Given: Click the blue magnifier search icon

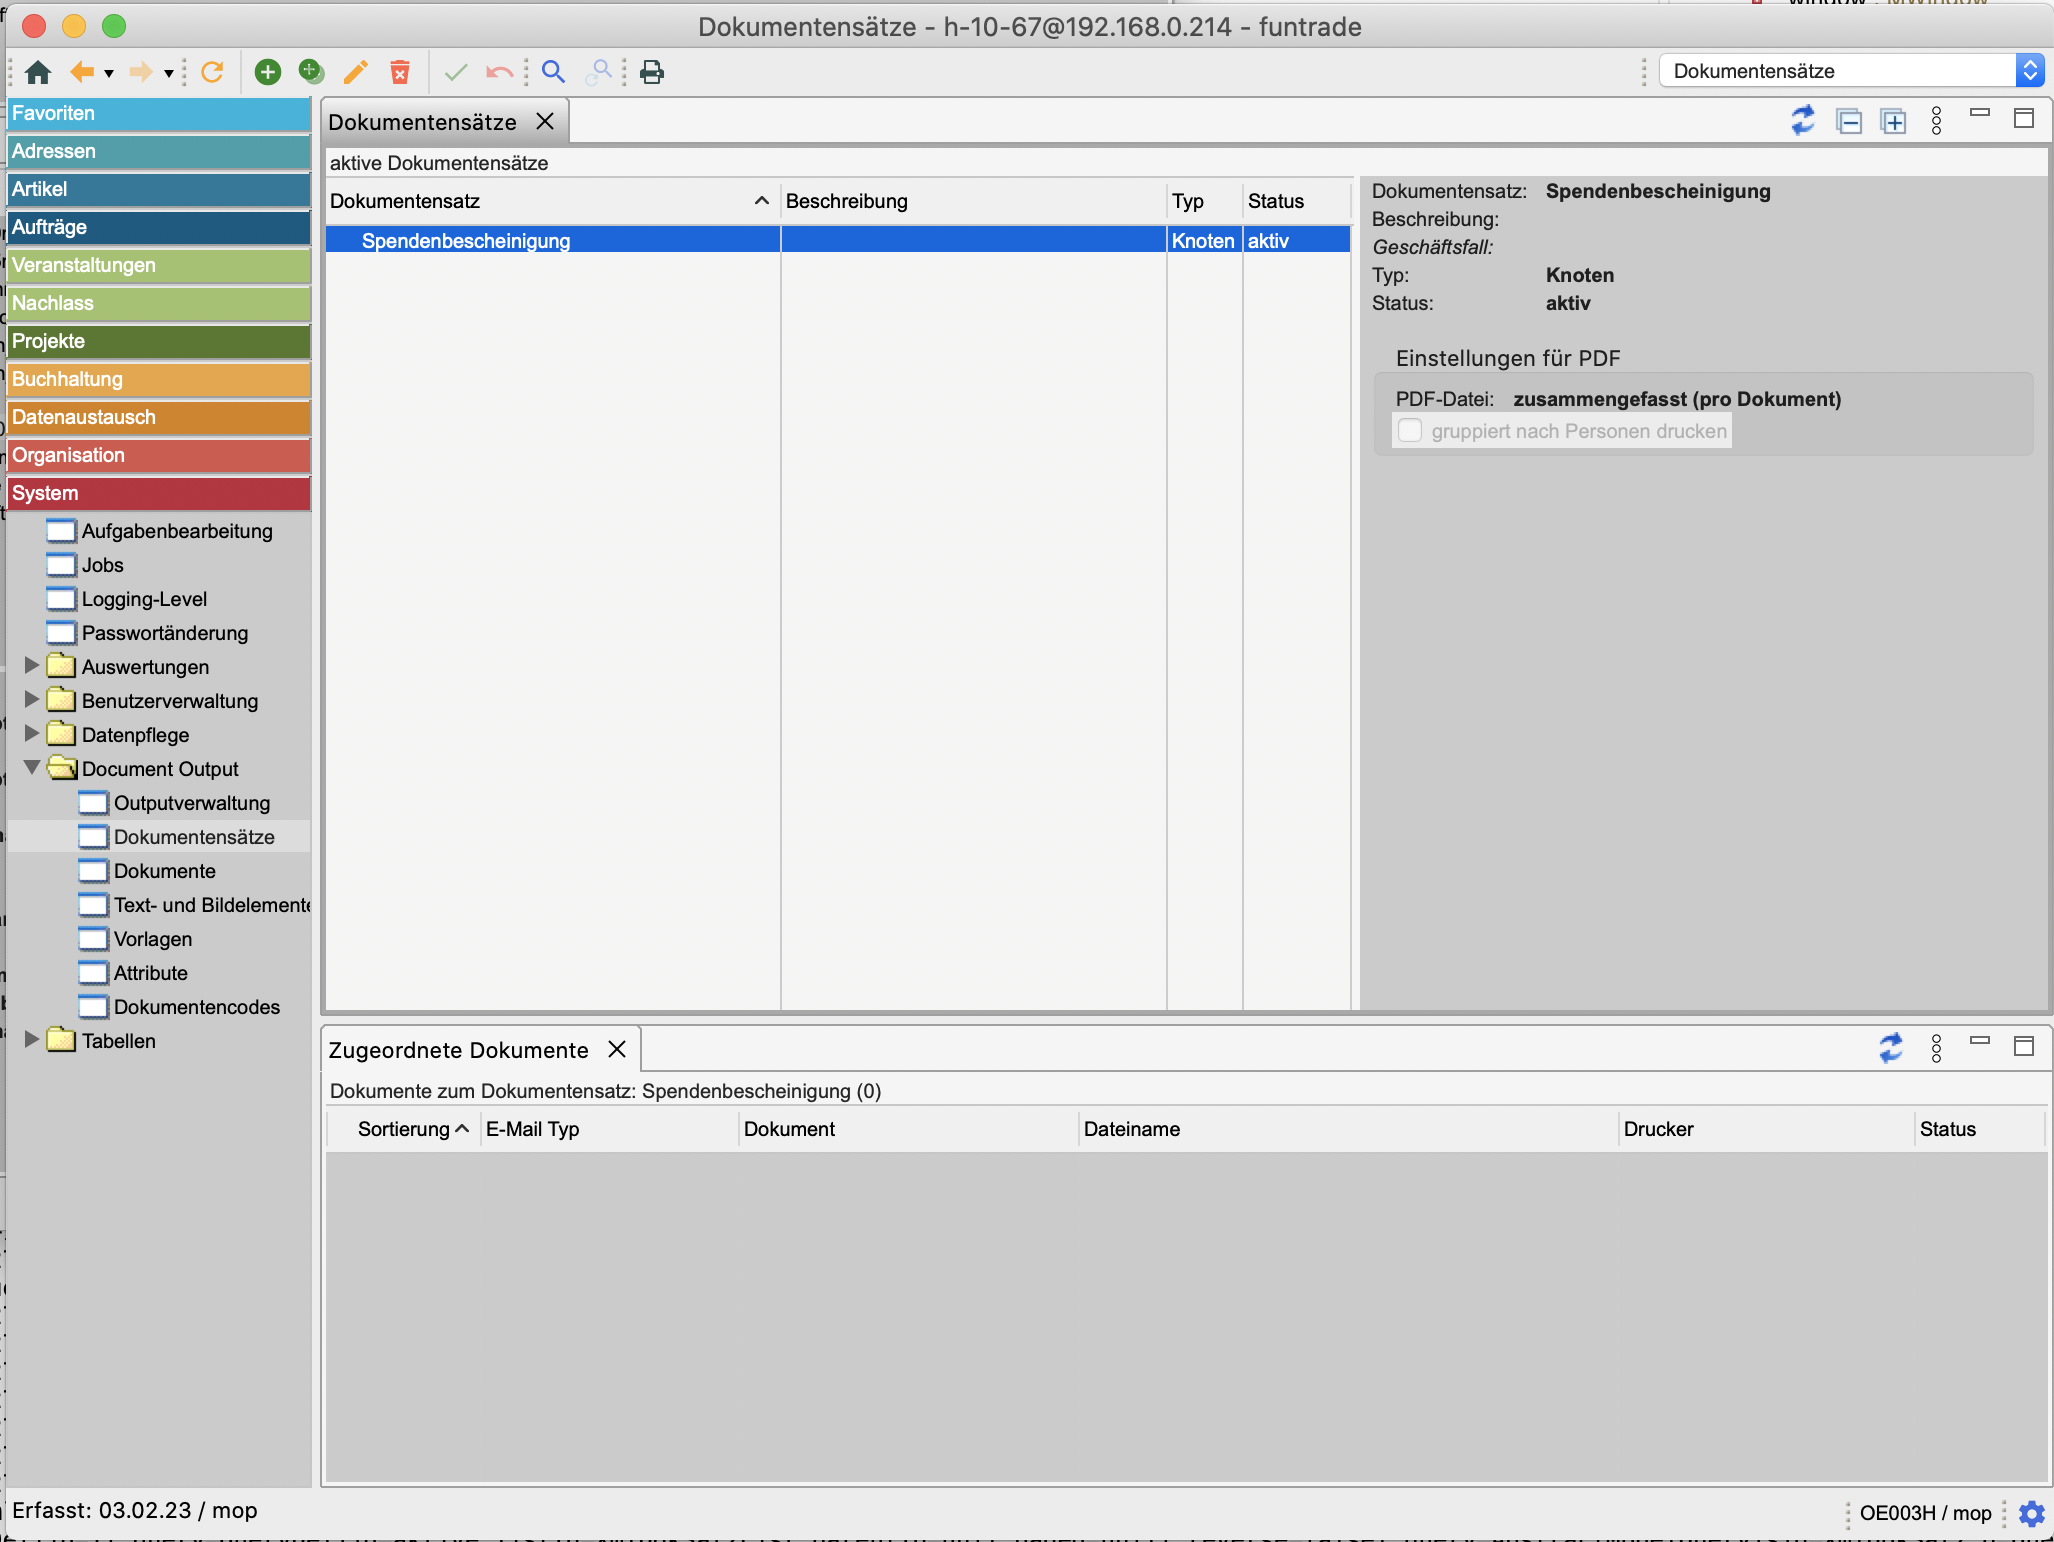Looking at the screenshot, I should point(553,72).
